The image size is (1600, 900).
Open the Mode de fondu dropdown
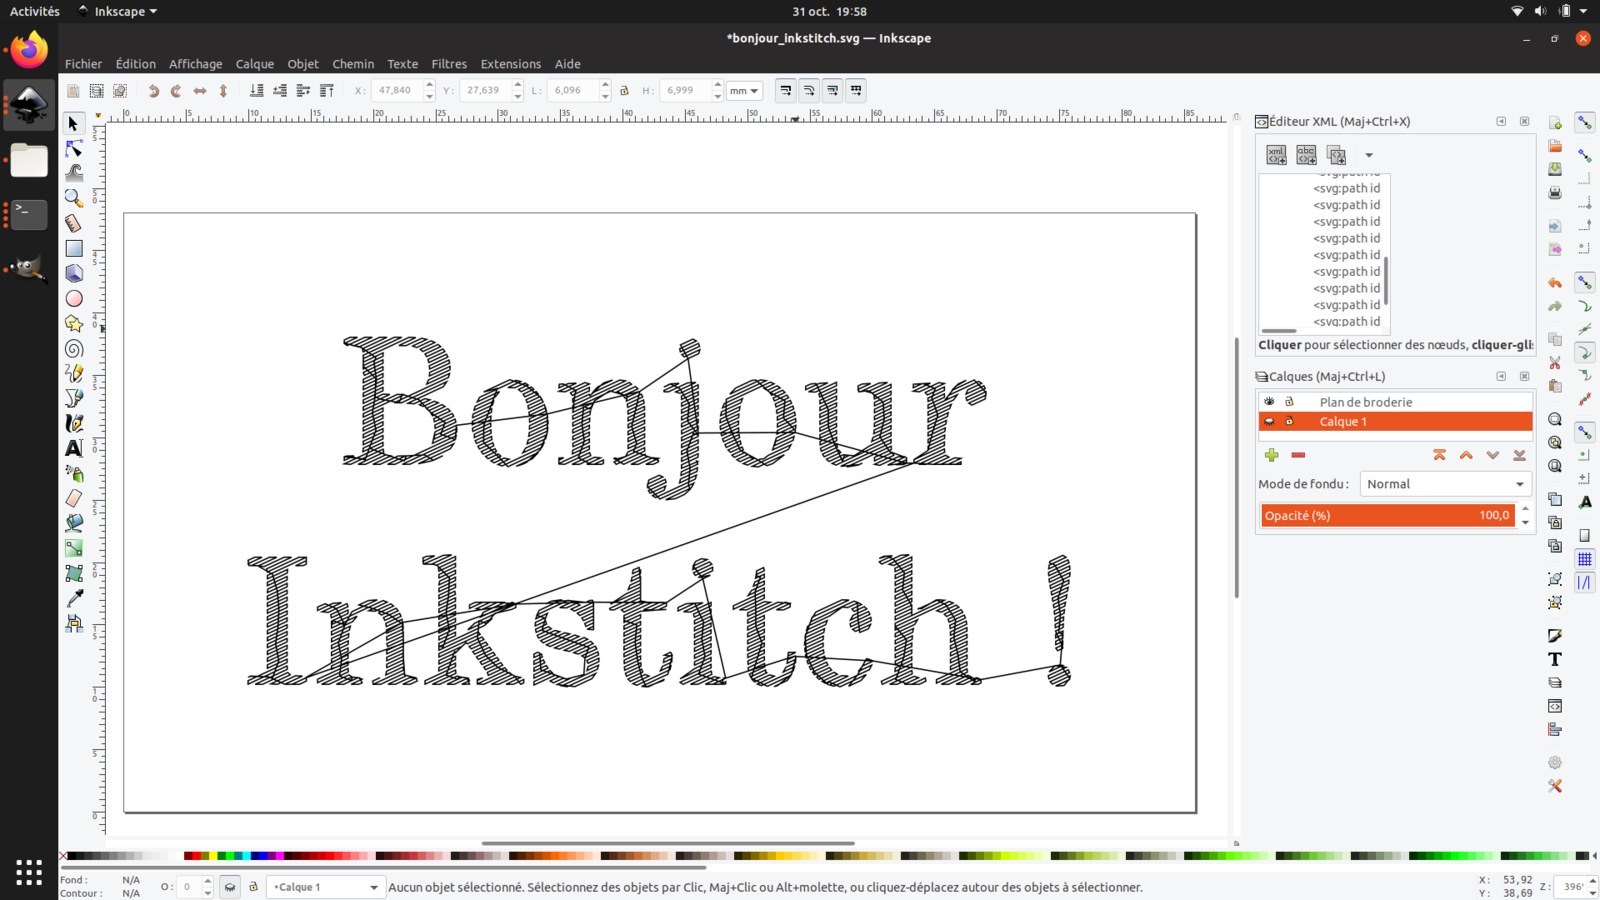click(1445, 484)
